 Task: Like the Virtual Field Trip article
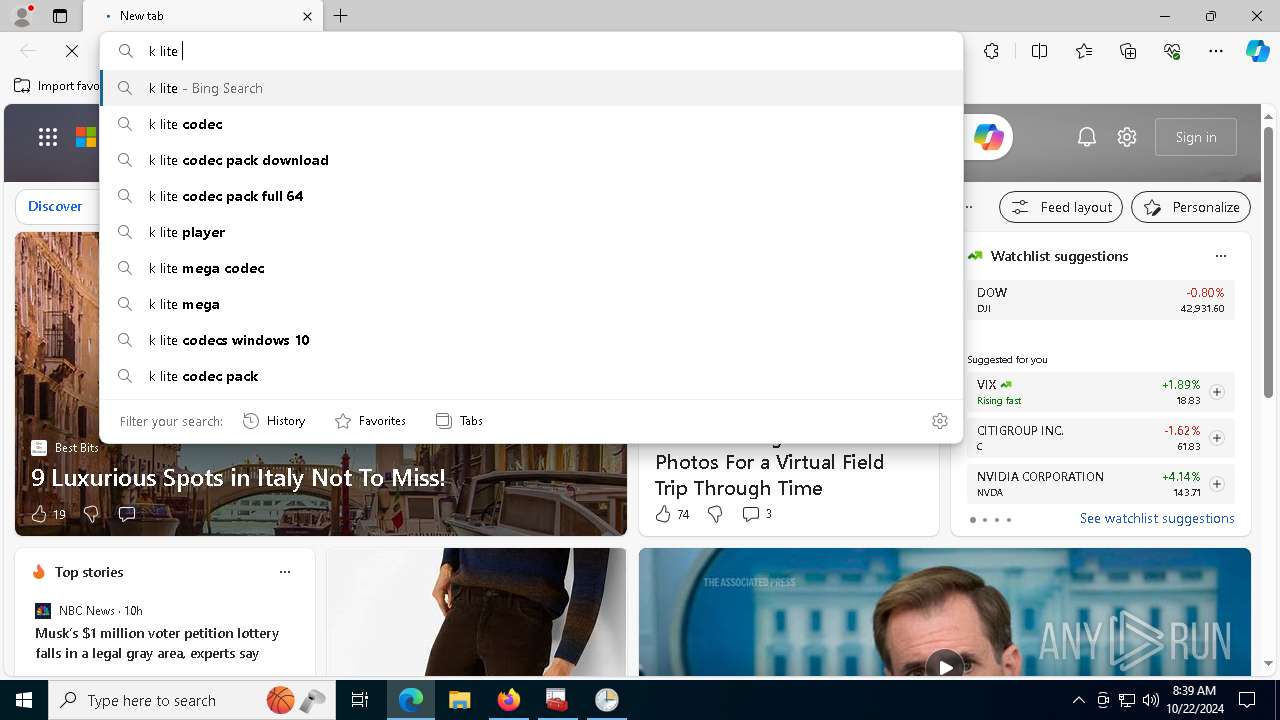(672, 514)
